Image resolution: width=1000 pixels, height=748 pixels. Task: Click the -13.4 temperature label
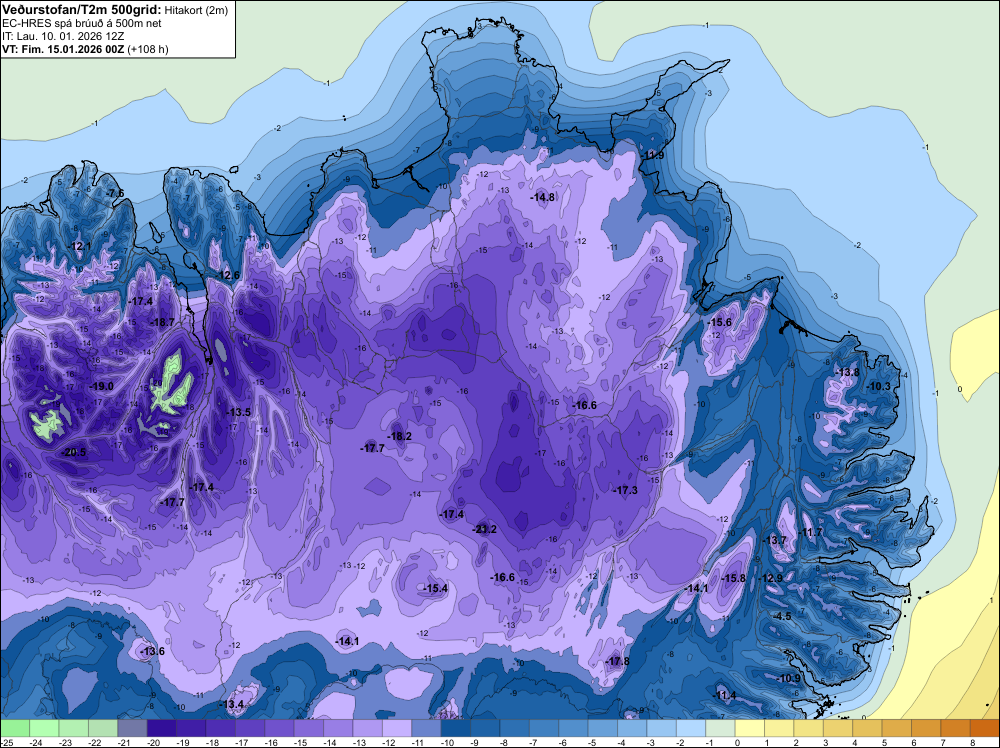232,705
